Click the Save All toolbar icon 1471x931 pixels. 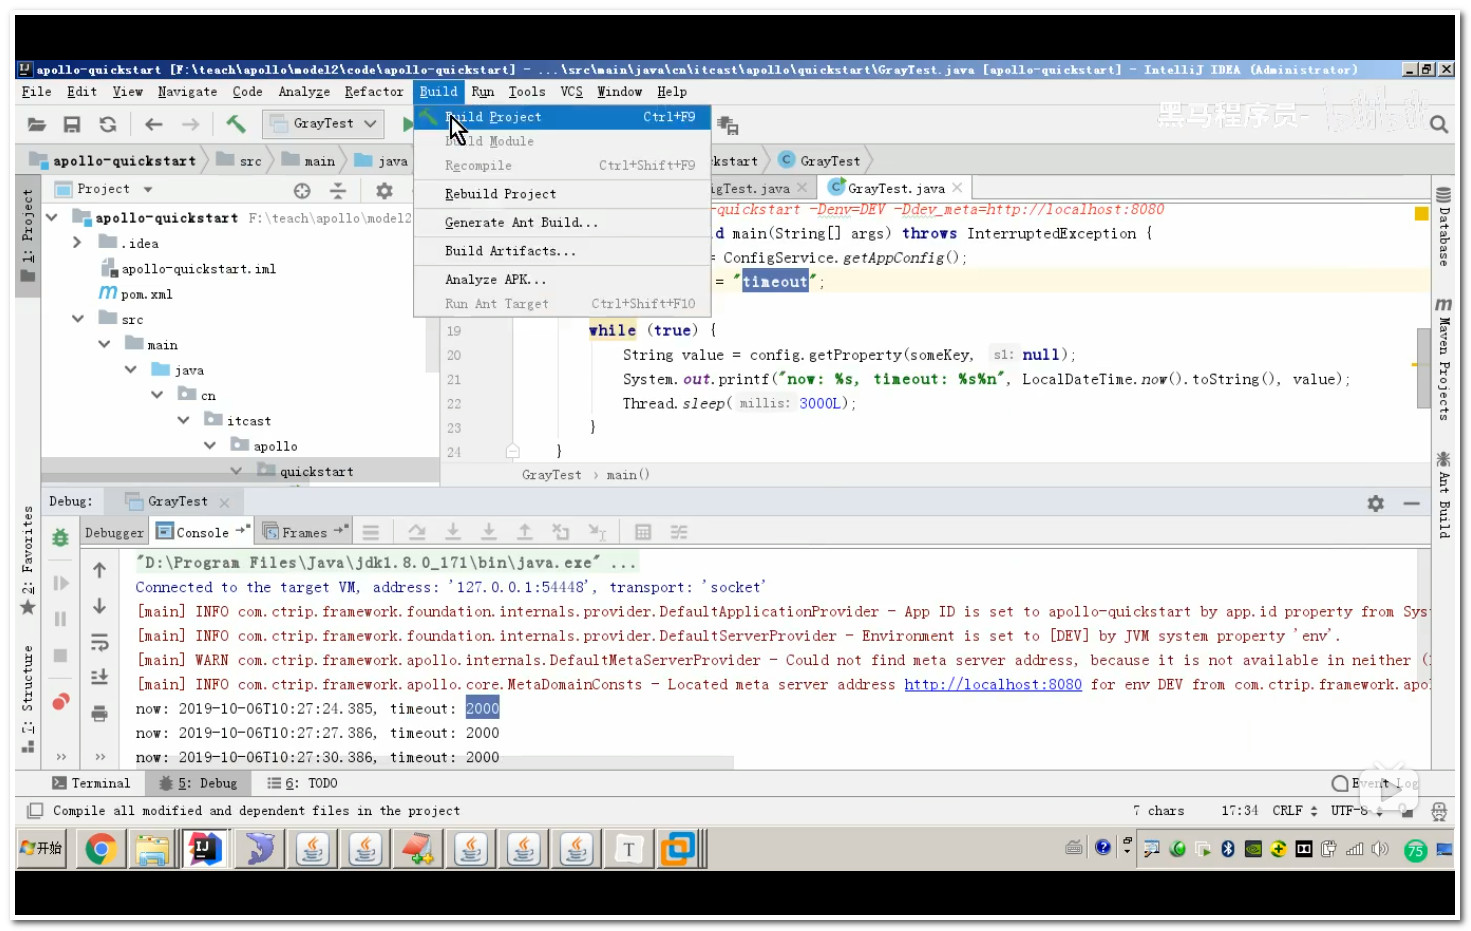72,124
